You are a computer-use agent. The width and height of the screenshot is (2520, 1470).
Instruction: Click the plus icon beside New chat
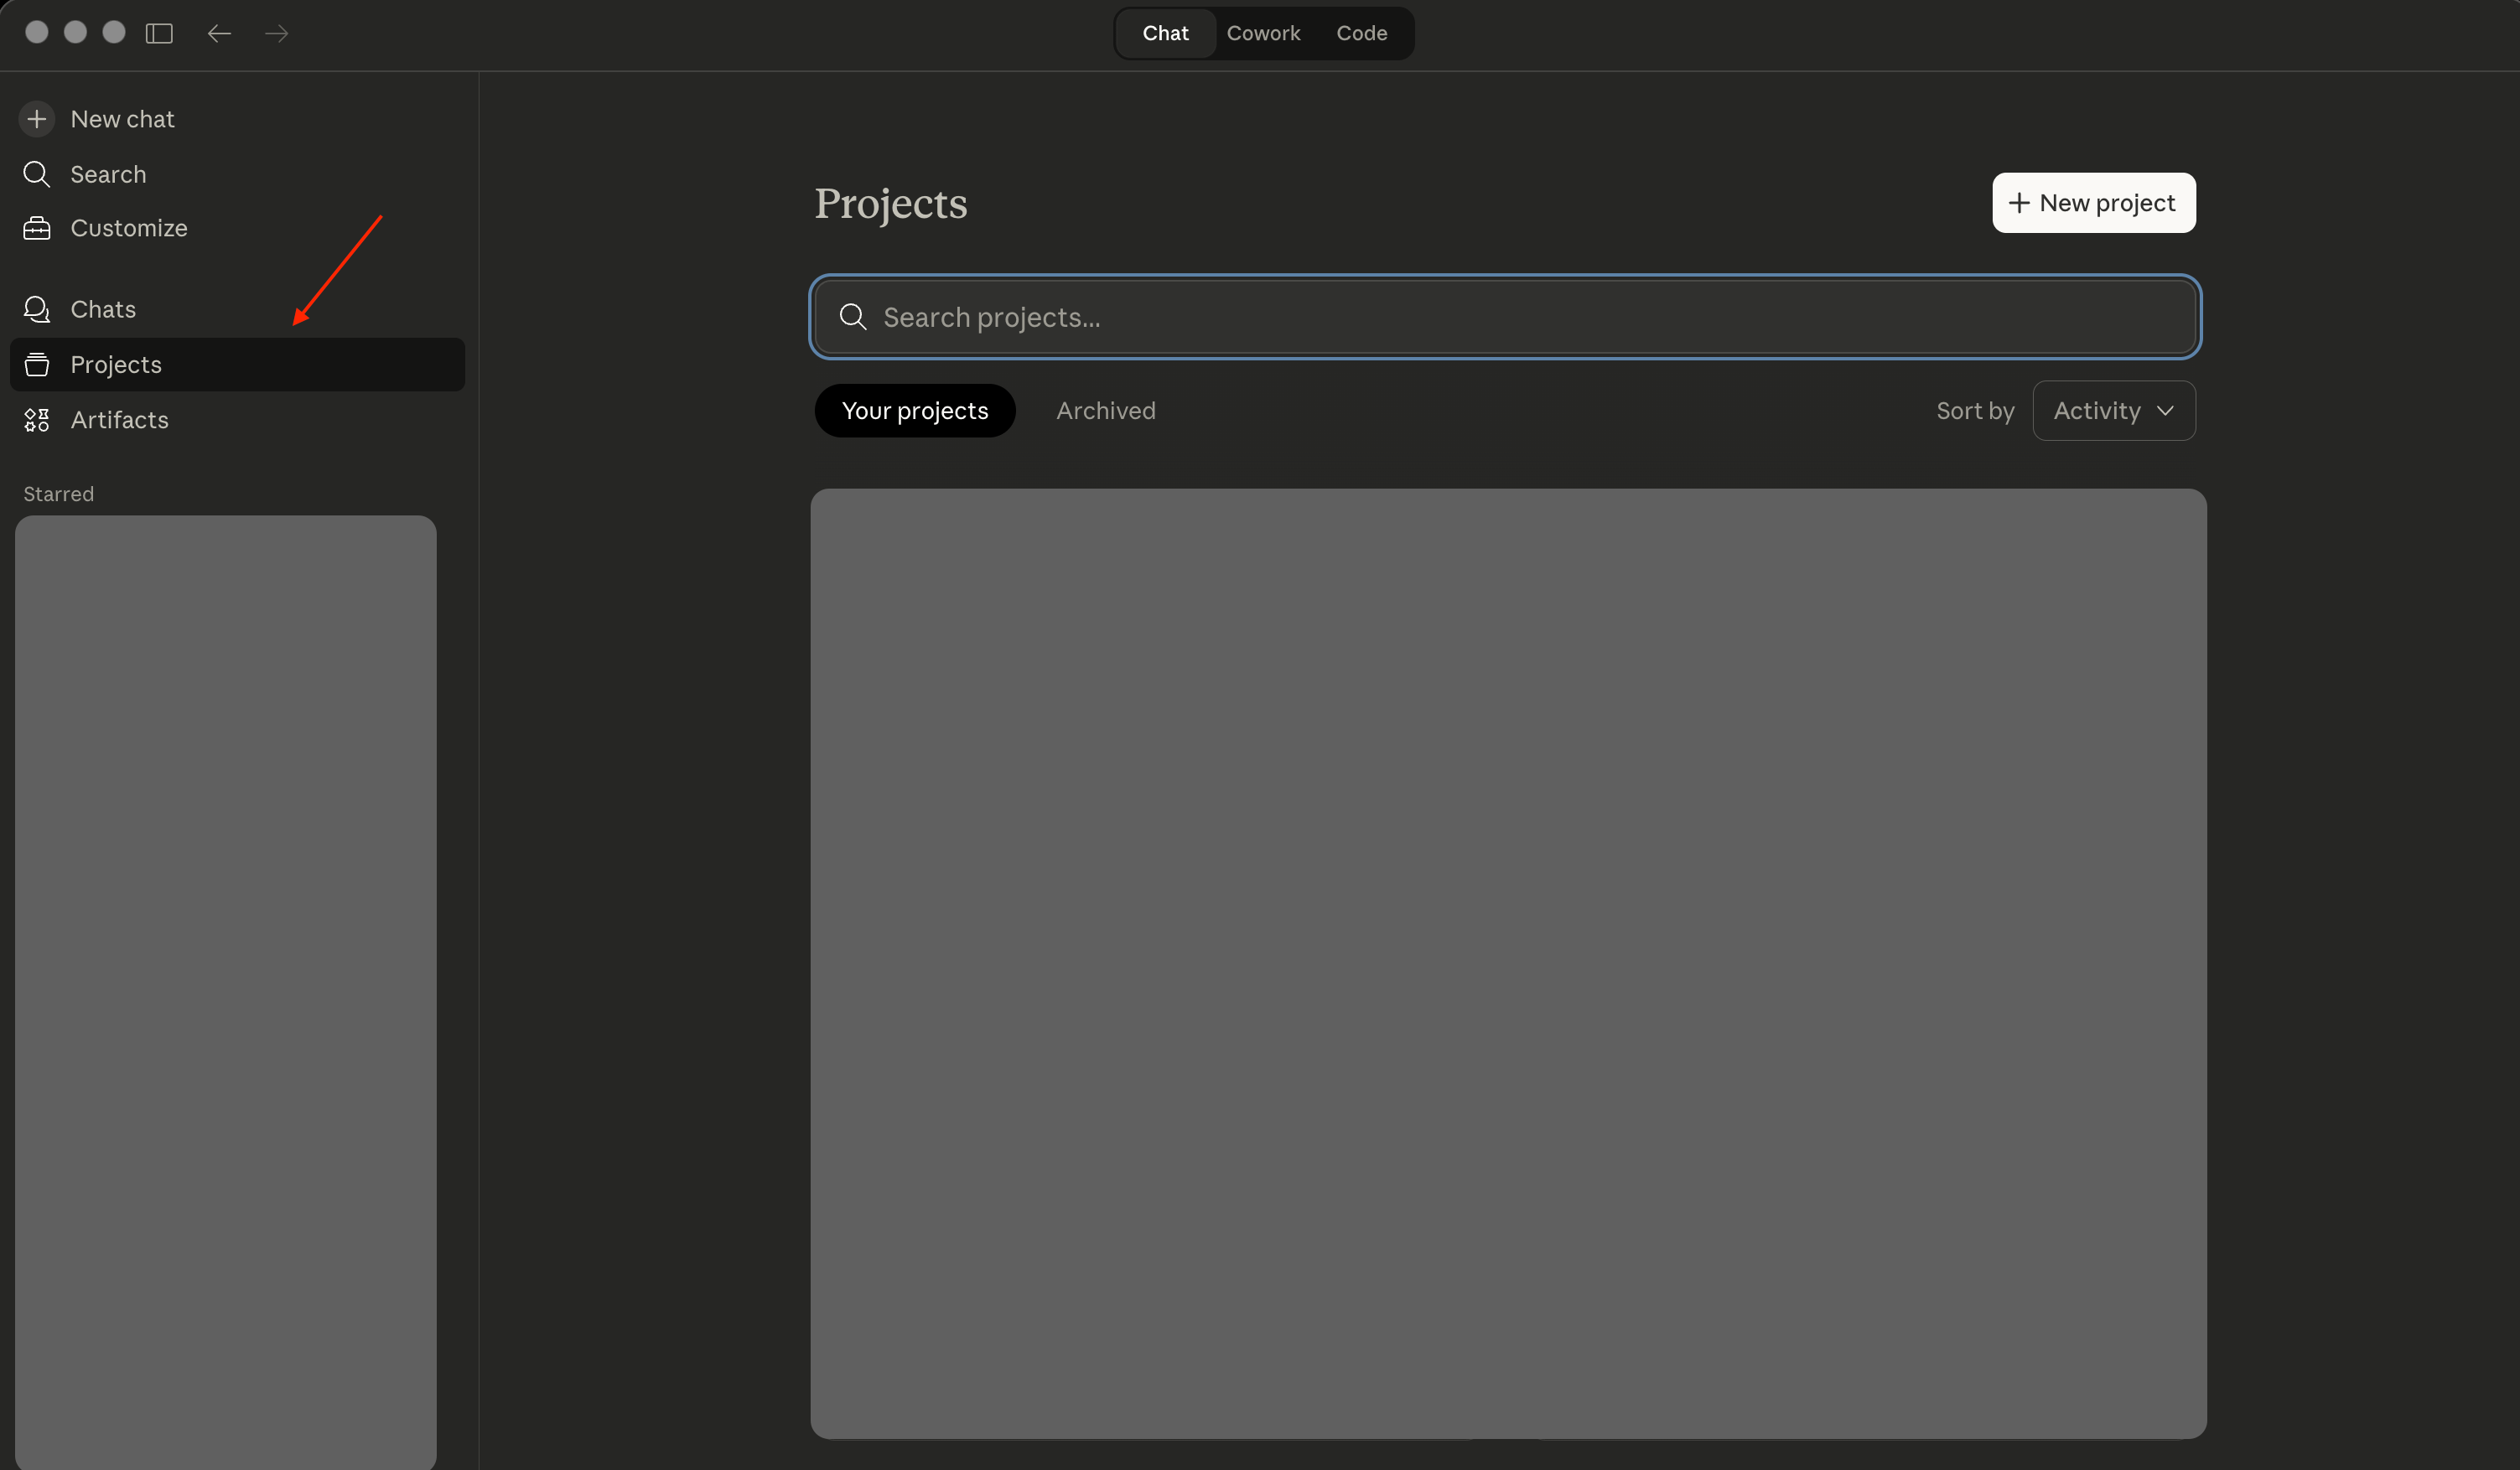click(37, 119)
